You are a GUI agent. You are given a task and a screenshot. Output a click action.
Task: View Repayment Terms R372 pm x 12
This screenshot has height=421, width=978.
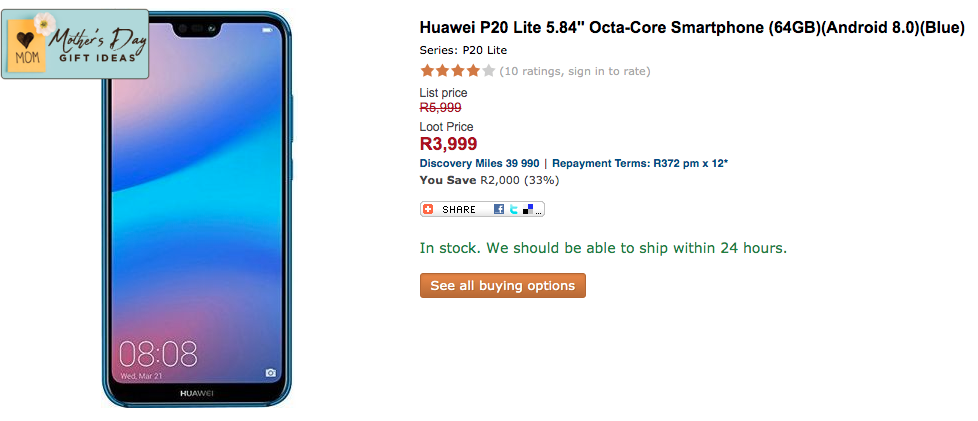point(640,163)
